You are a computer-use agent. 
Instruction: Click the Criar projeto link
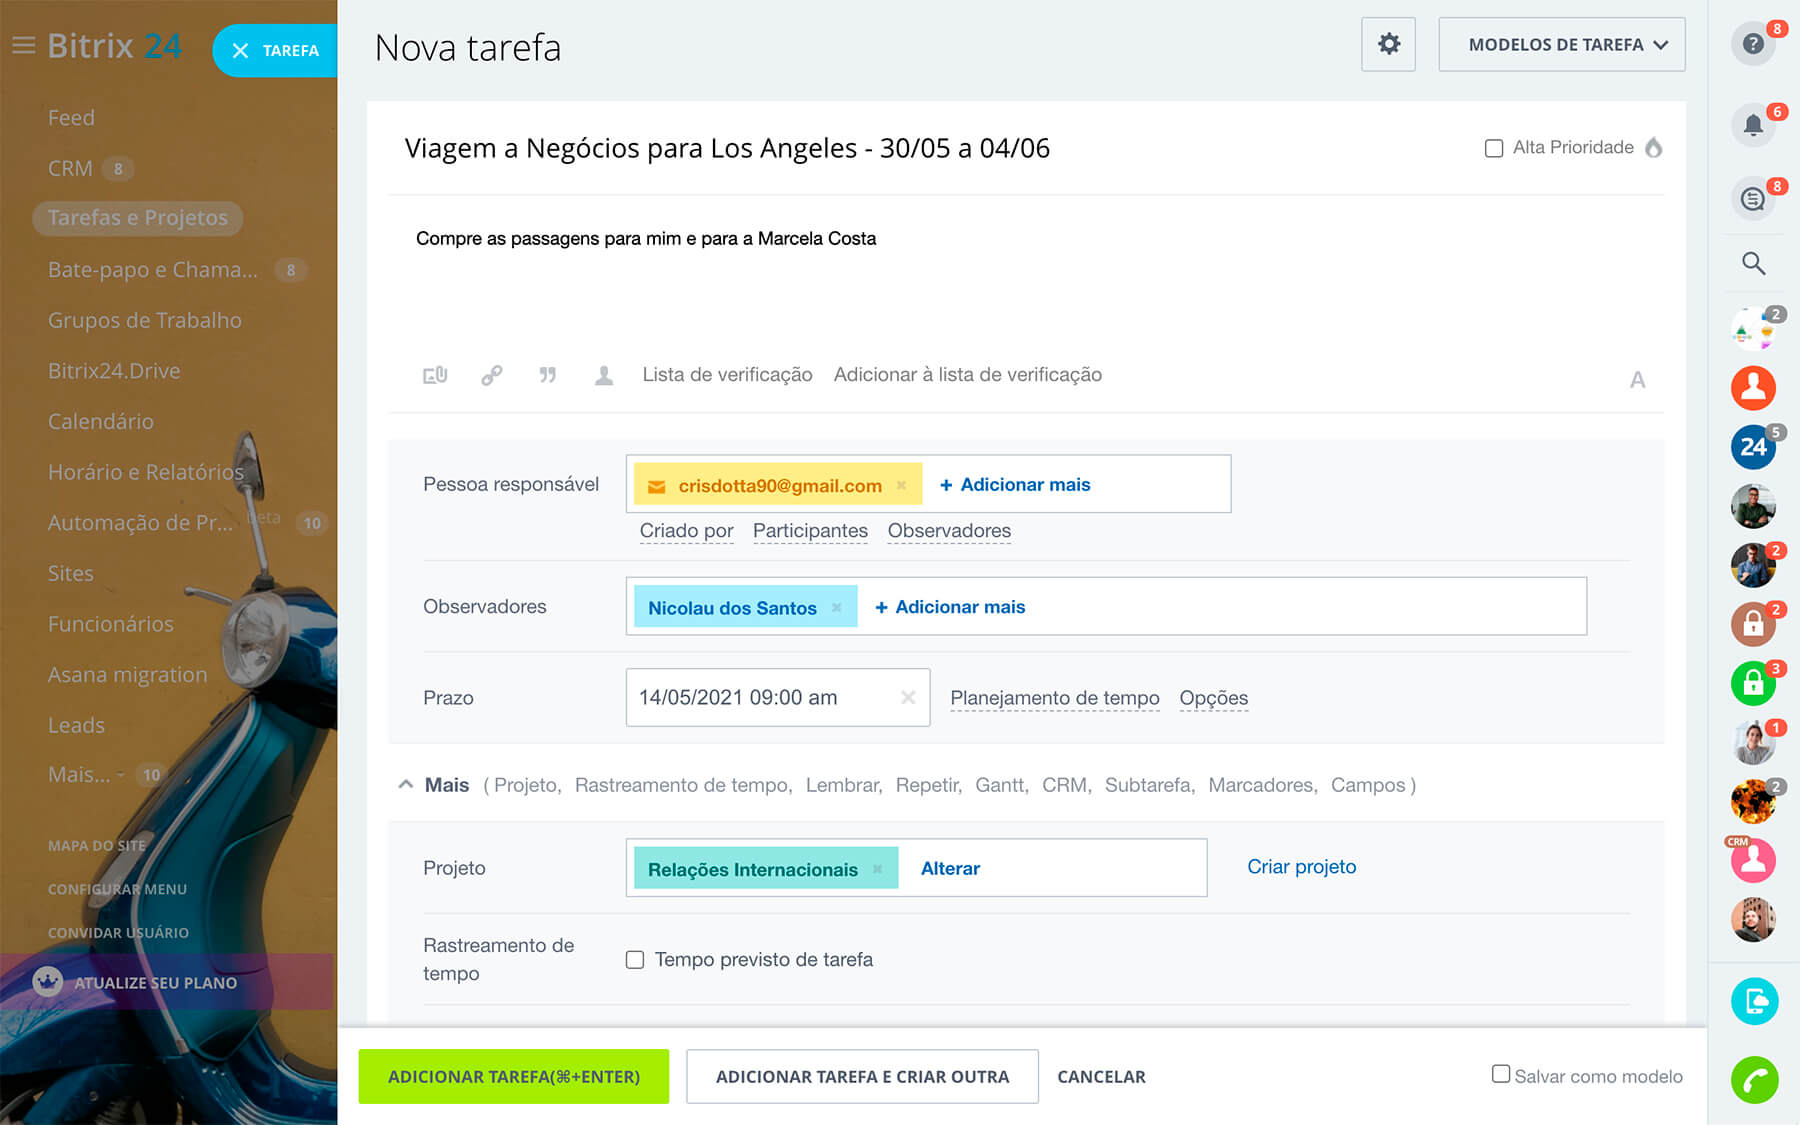coord(1301,867)
